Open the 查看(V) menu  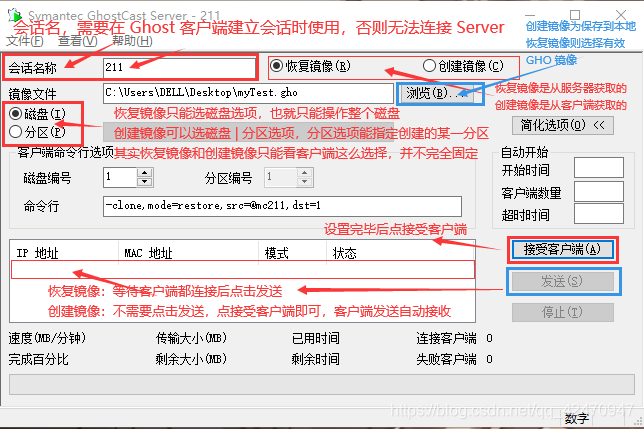(x=78, y=41)
